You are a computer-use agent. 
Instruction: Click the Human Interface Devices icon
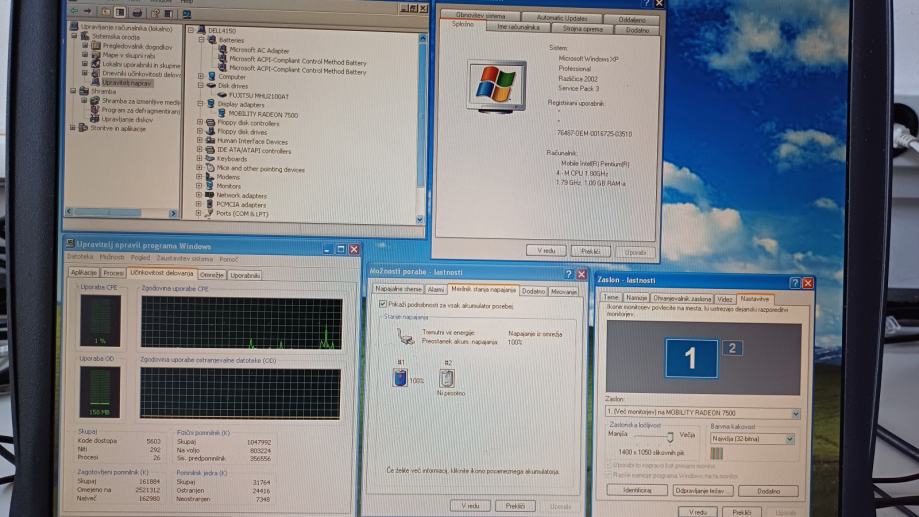[x=210, y=141]
